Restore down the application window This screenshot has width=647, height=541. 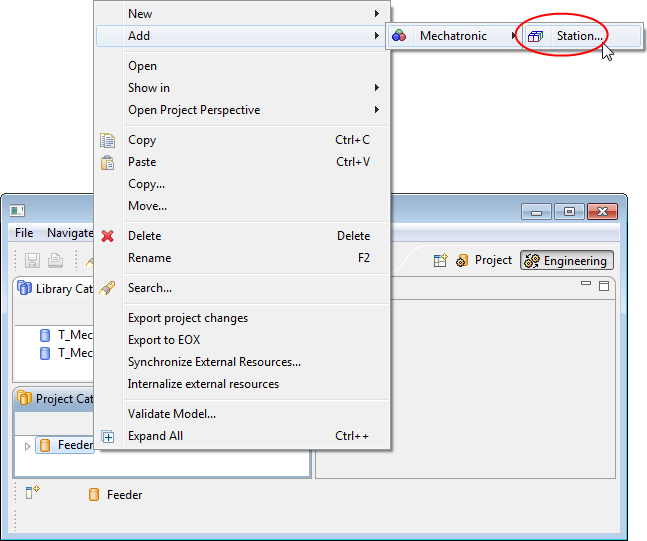pyautogui.click(x=569, y=212)
